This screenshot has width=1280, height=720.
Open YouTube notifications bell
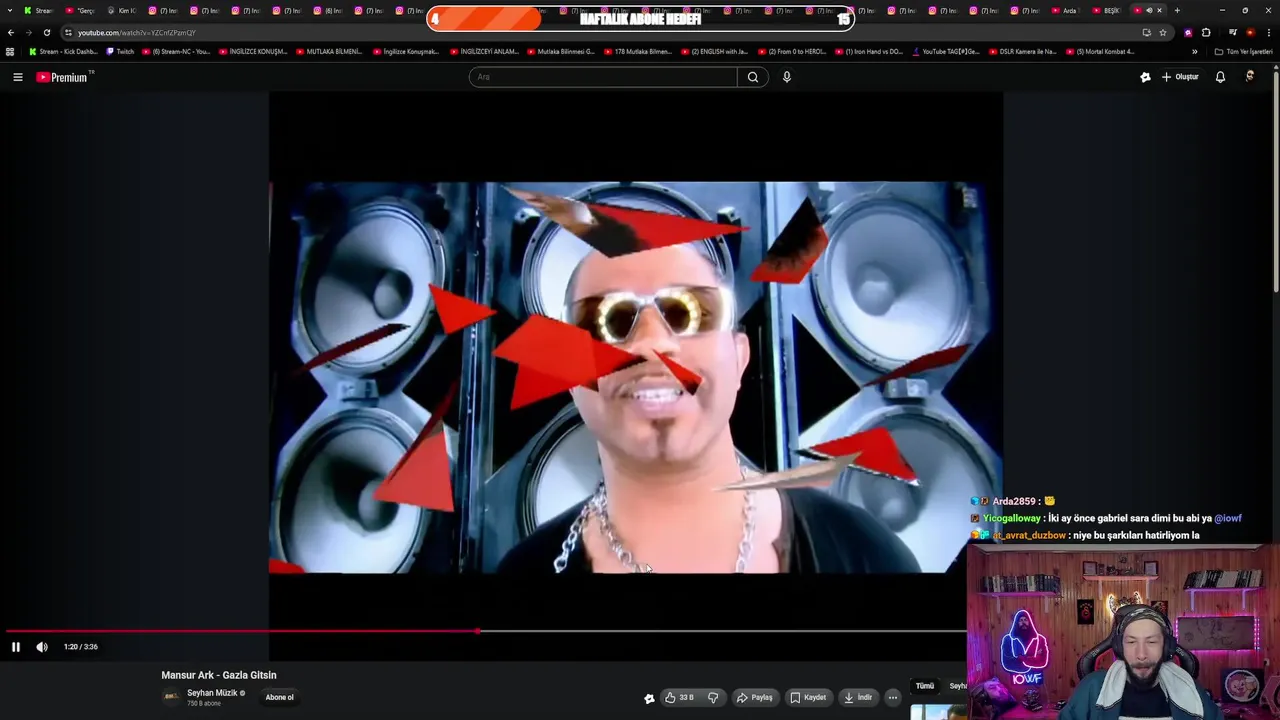1220,77
